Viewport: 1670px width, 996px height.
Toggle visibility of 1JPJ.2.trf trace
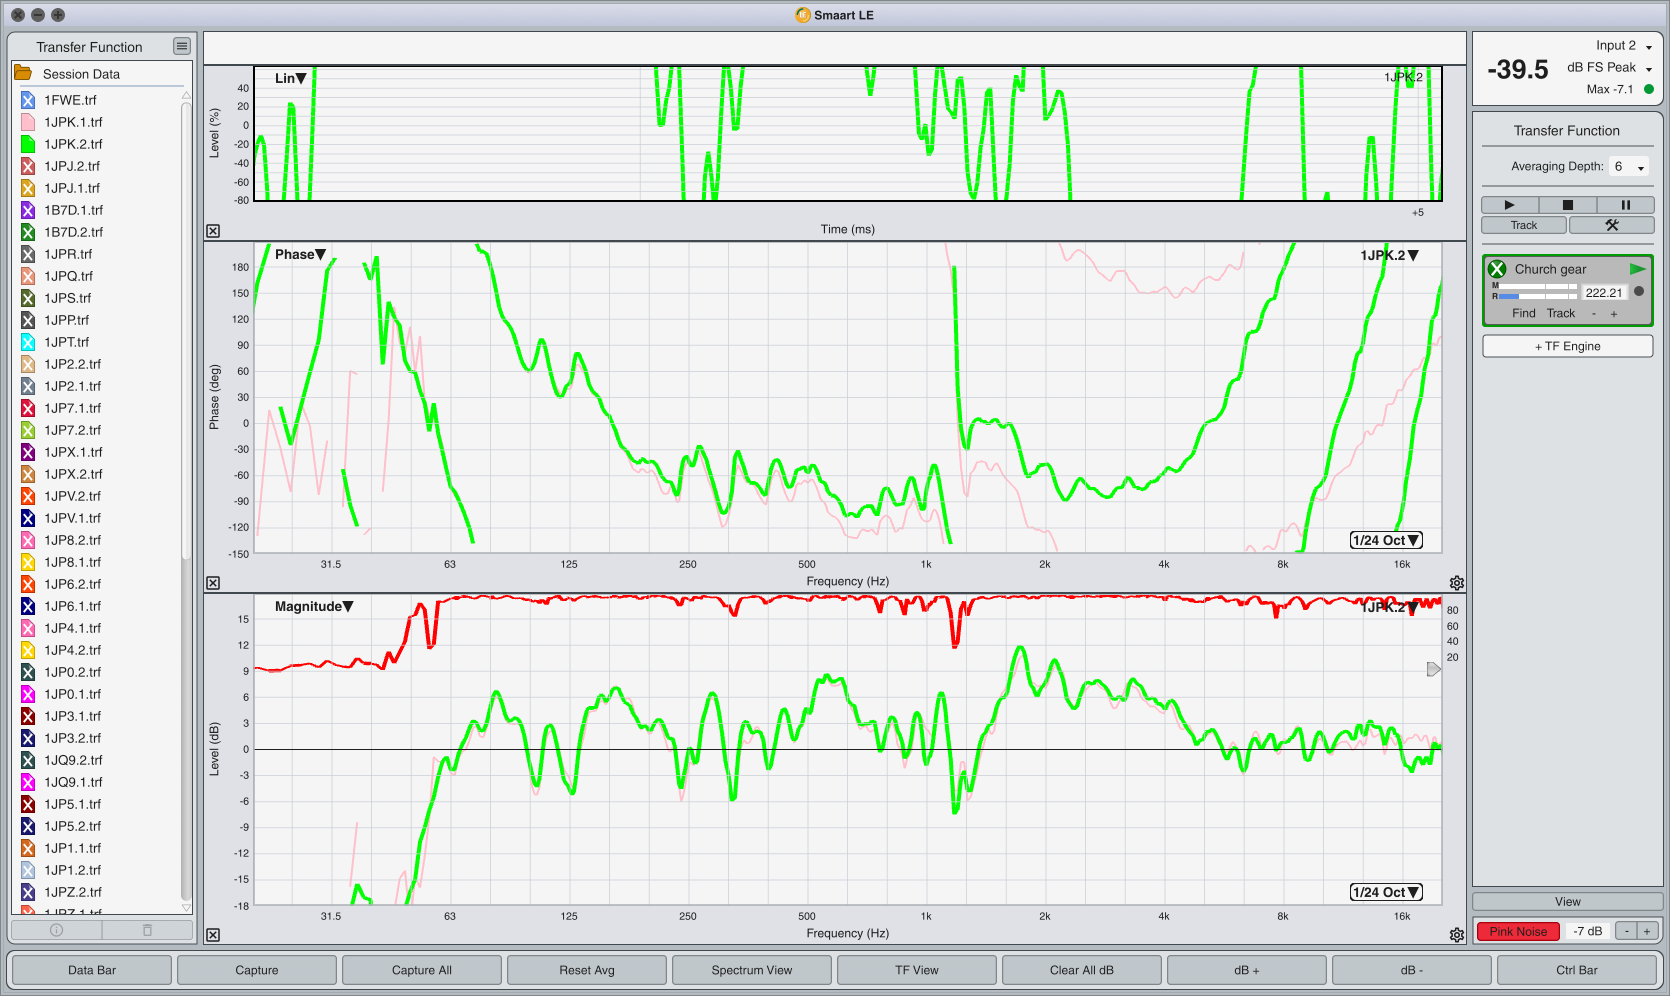tap(28, 166)
